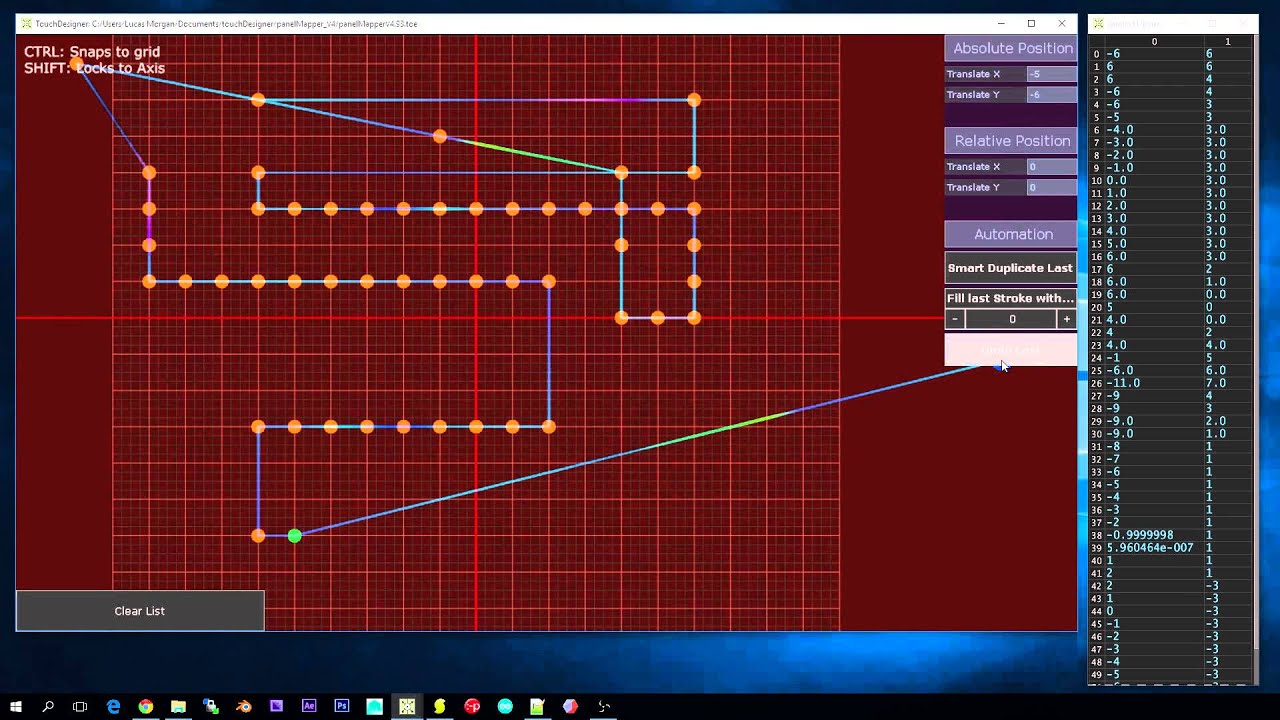The height and width of the screenshot is (720, 1280).
Task: Click the fill count value field showing 0
Action: 1011,319
